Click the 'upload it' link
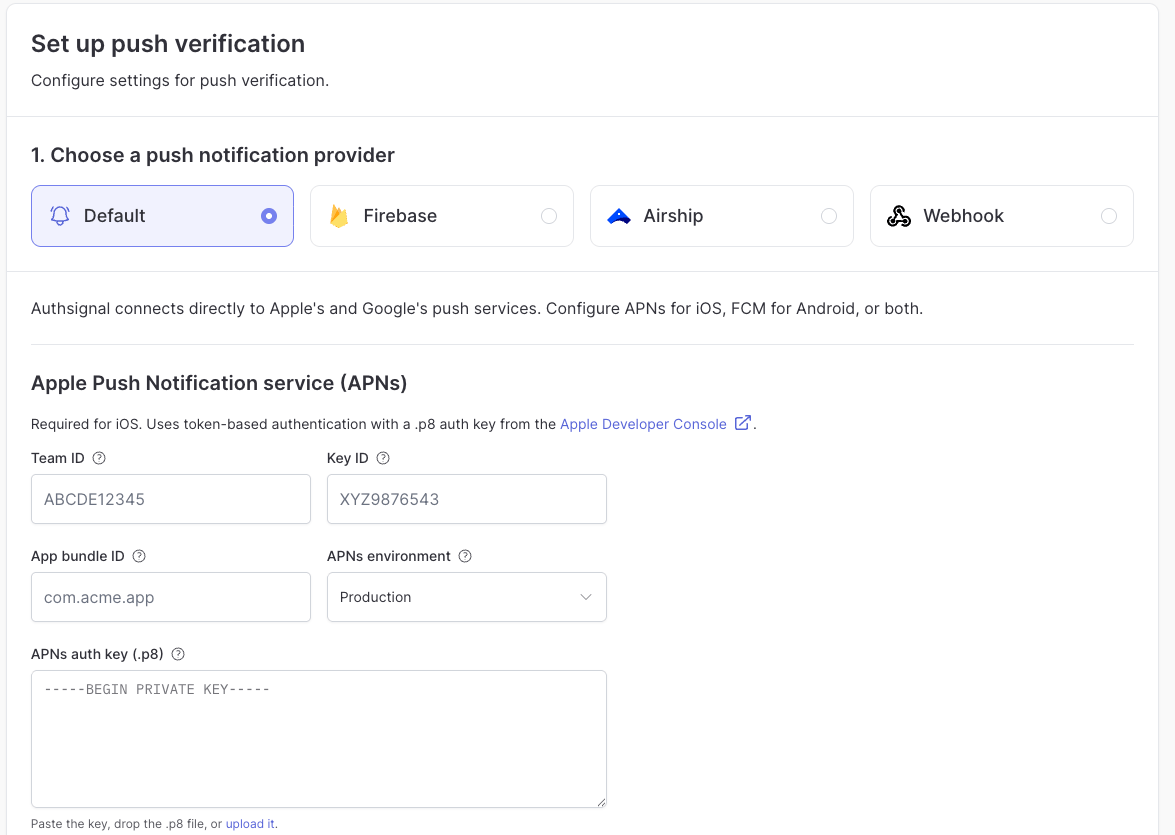 point(250,824)
